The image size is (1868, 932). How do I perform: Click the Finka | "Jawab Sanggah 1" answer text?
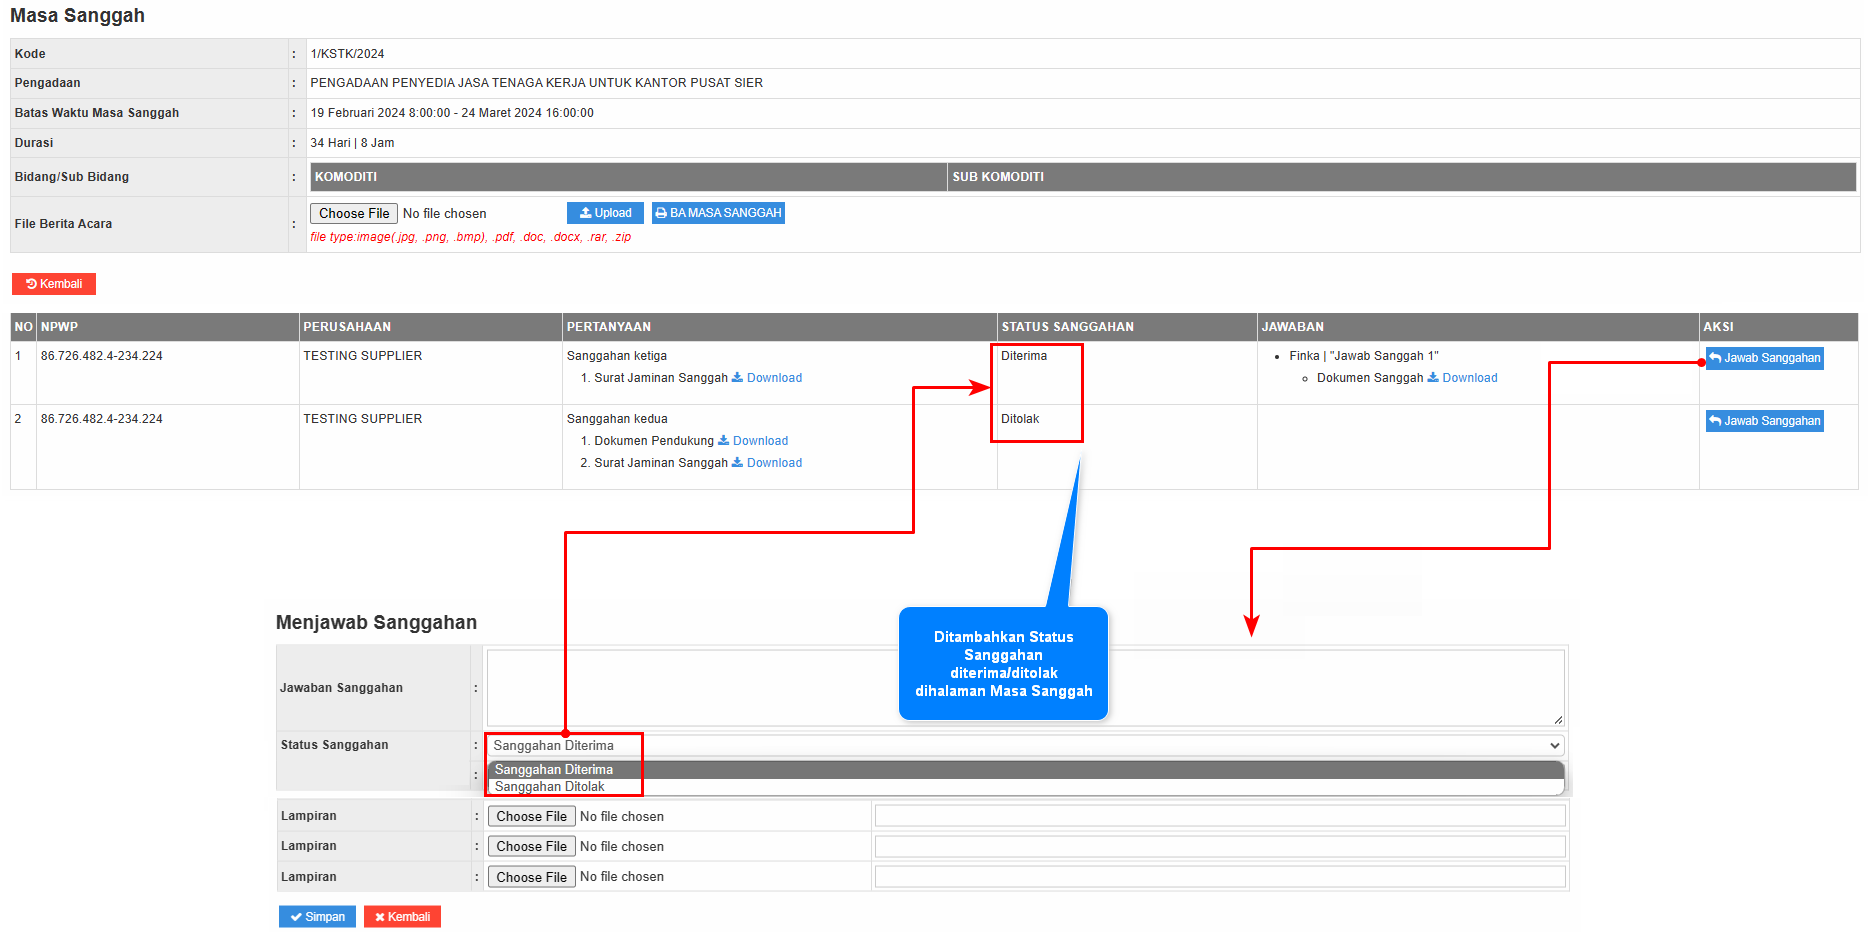pos(1363,356)
